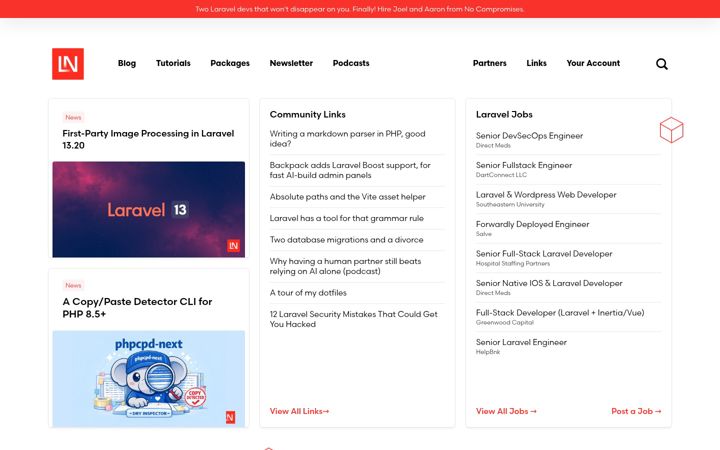Image resolution: width=720 pixels, height=450 pixels.
Task: Open Why having a human partner podcast link
Action: tap(345, 266)
